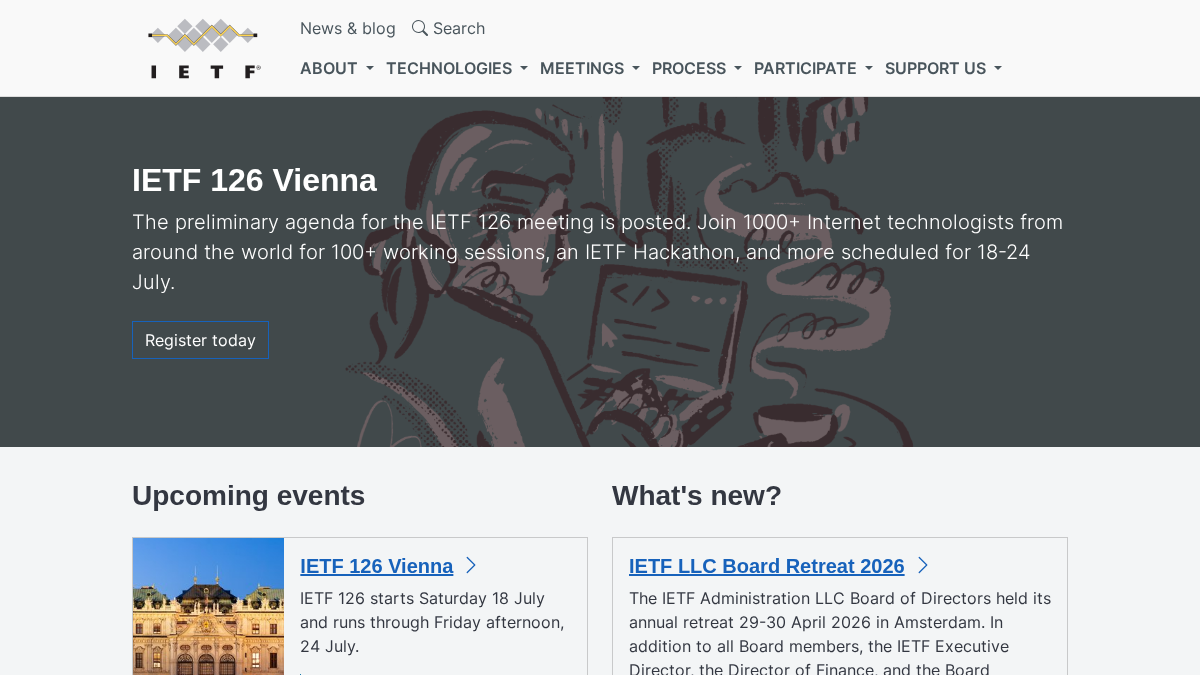Open the MEETINGS dropdown menu
This screenshot has height=675, width=1200.
point(590,68)
